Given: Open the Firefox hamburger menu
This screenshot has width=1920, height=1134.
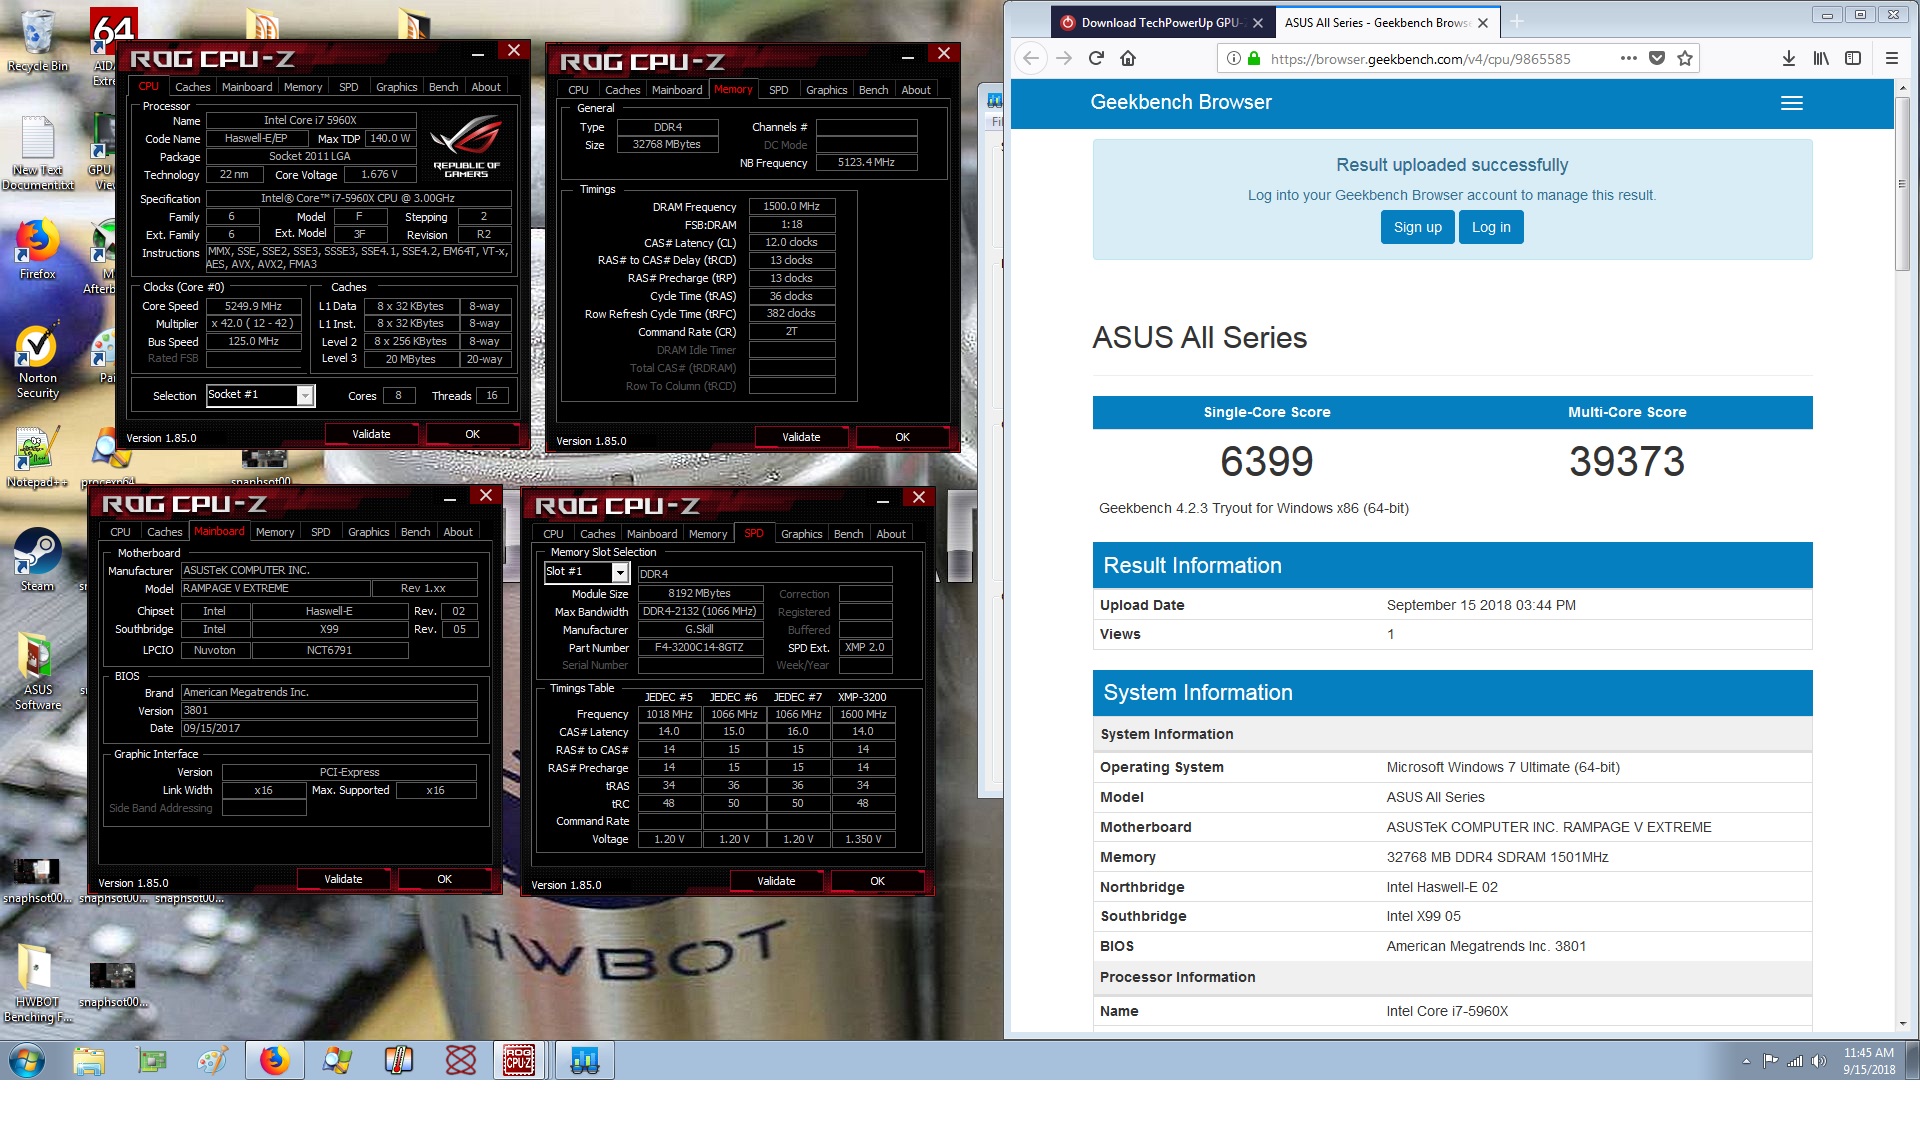Looking at the screenshot, I should [1892, 58].
